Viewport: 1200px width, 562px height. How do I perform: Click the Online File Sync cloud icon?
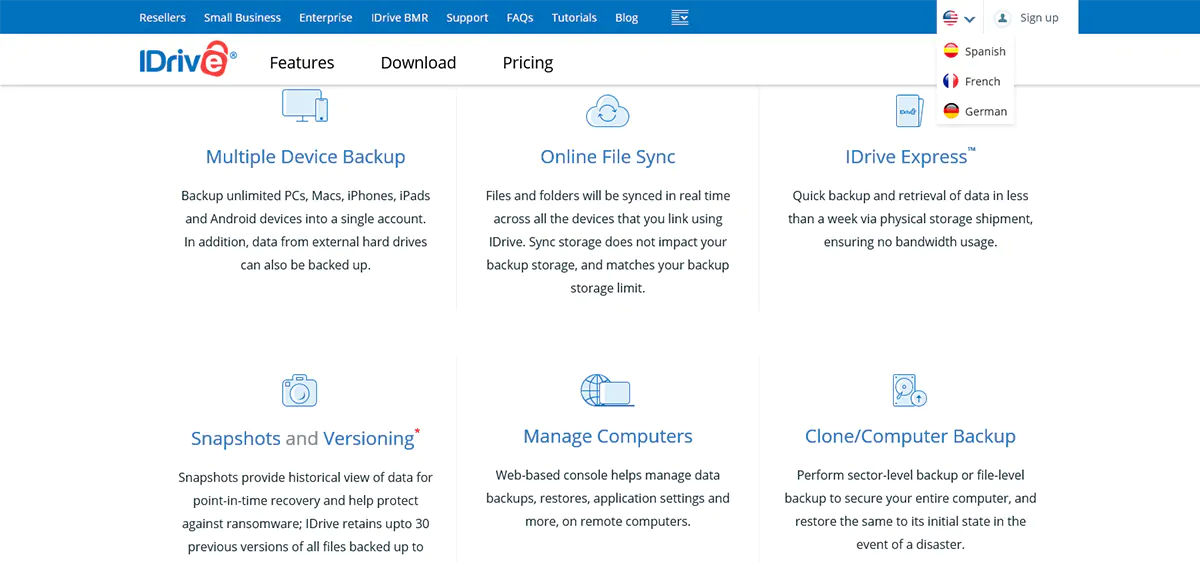coord(607,111)
